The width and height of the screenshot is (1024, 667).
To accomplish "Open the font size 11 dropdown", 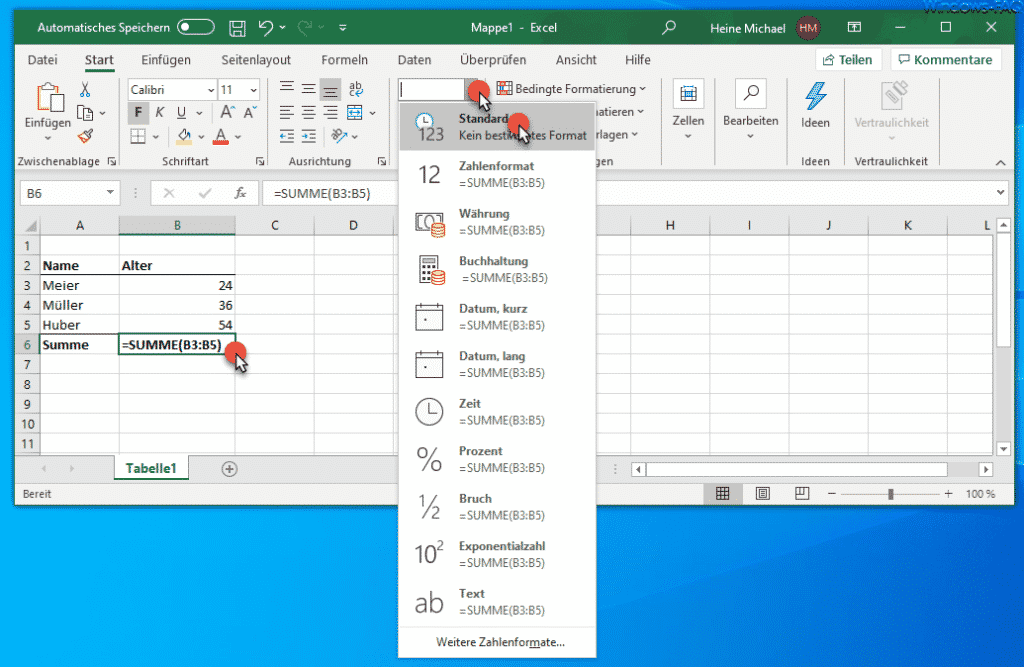I will tap(253, 90).
